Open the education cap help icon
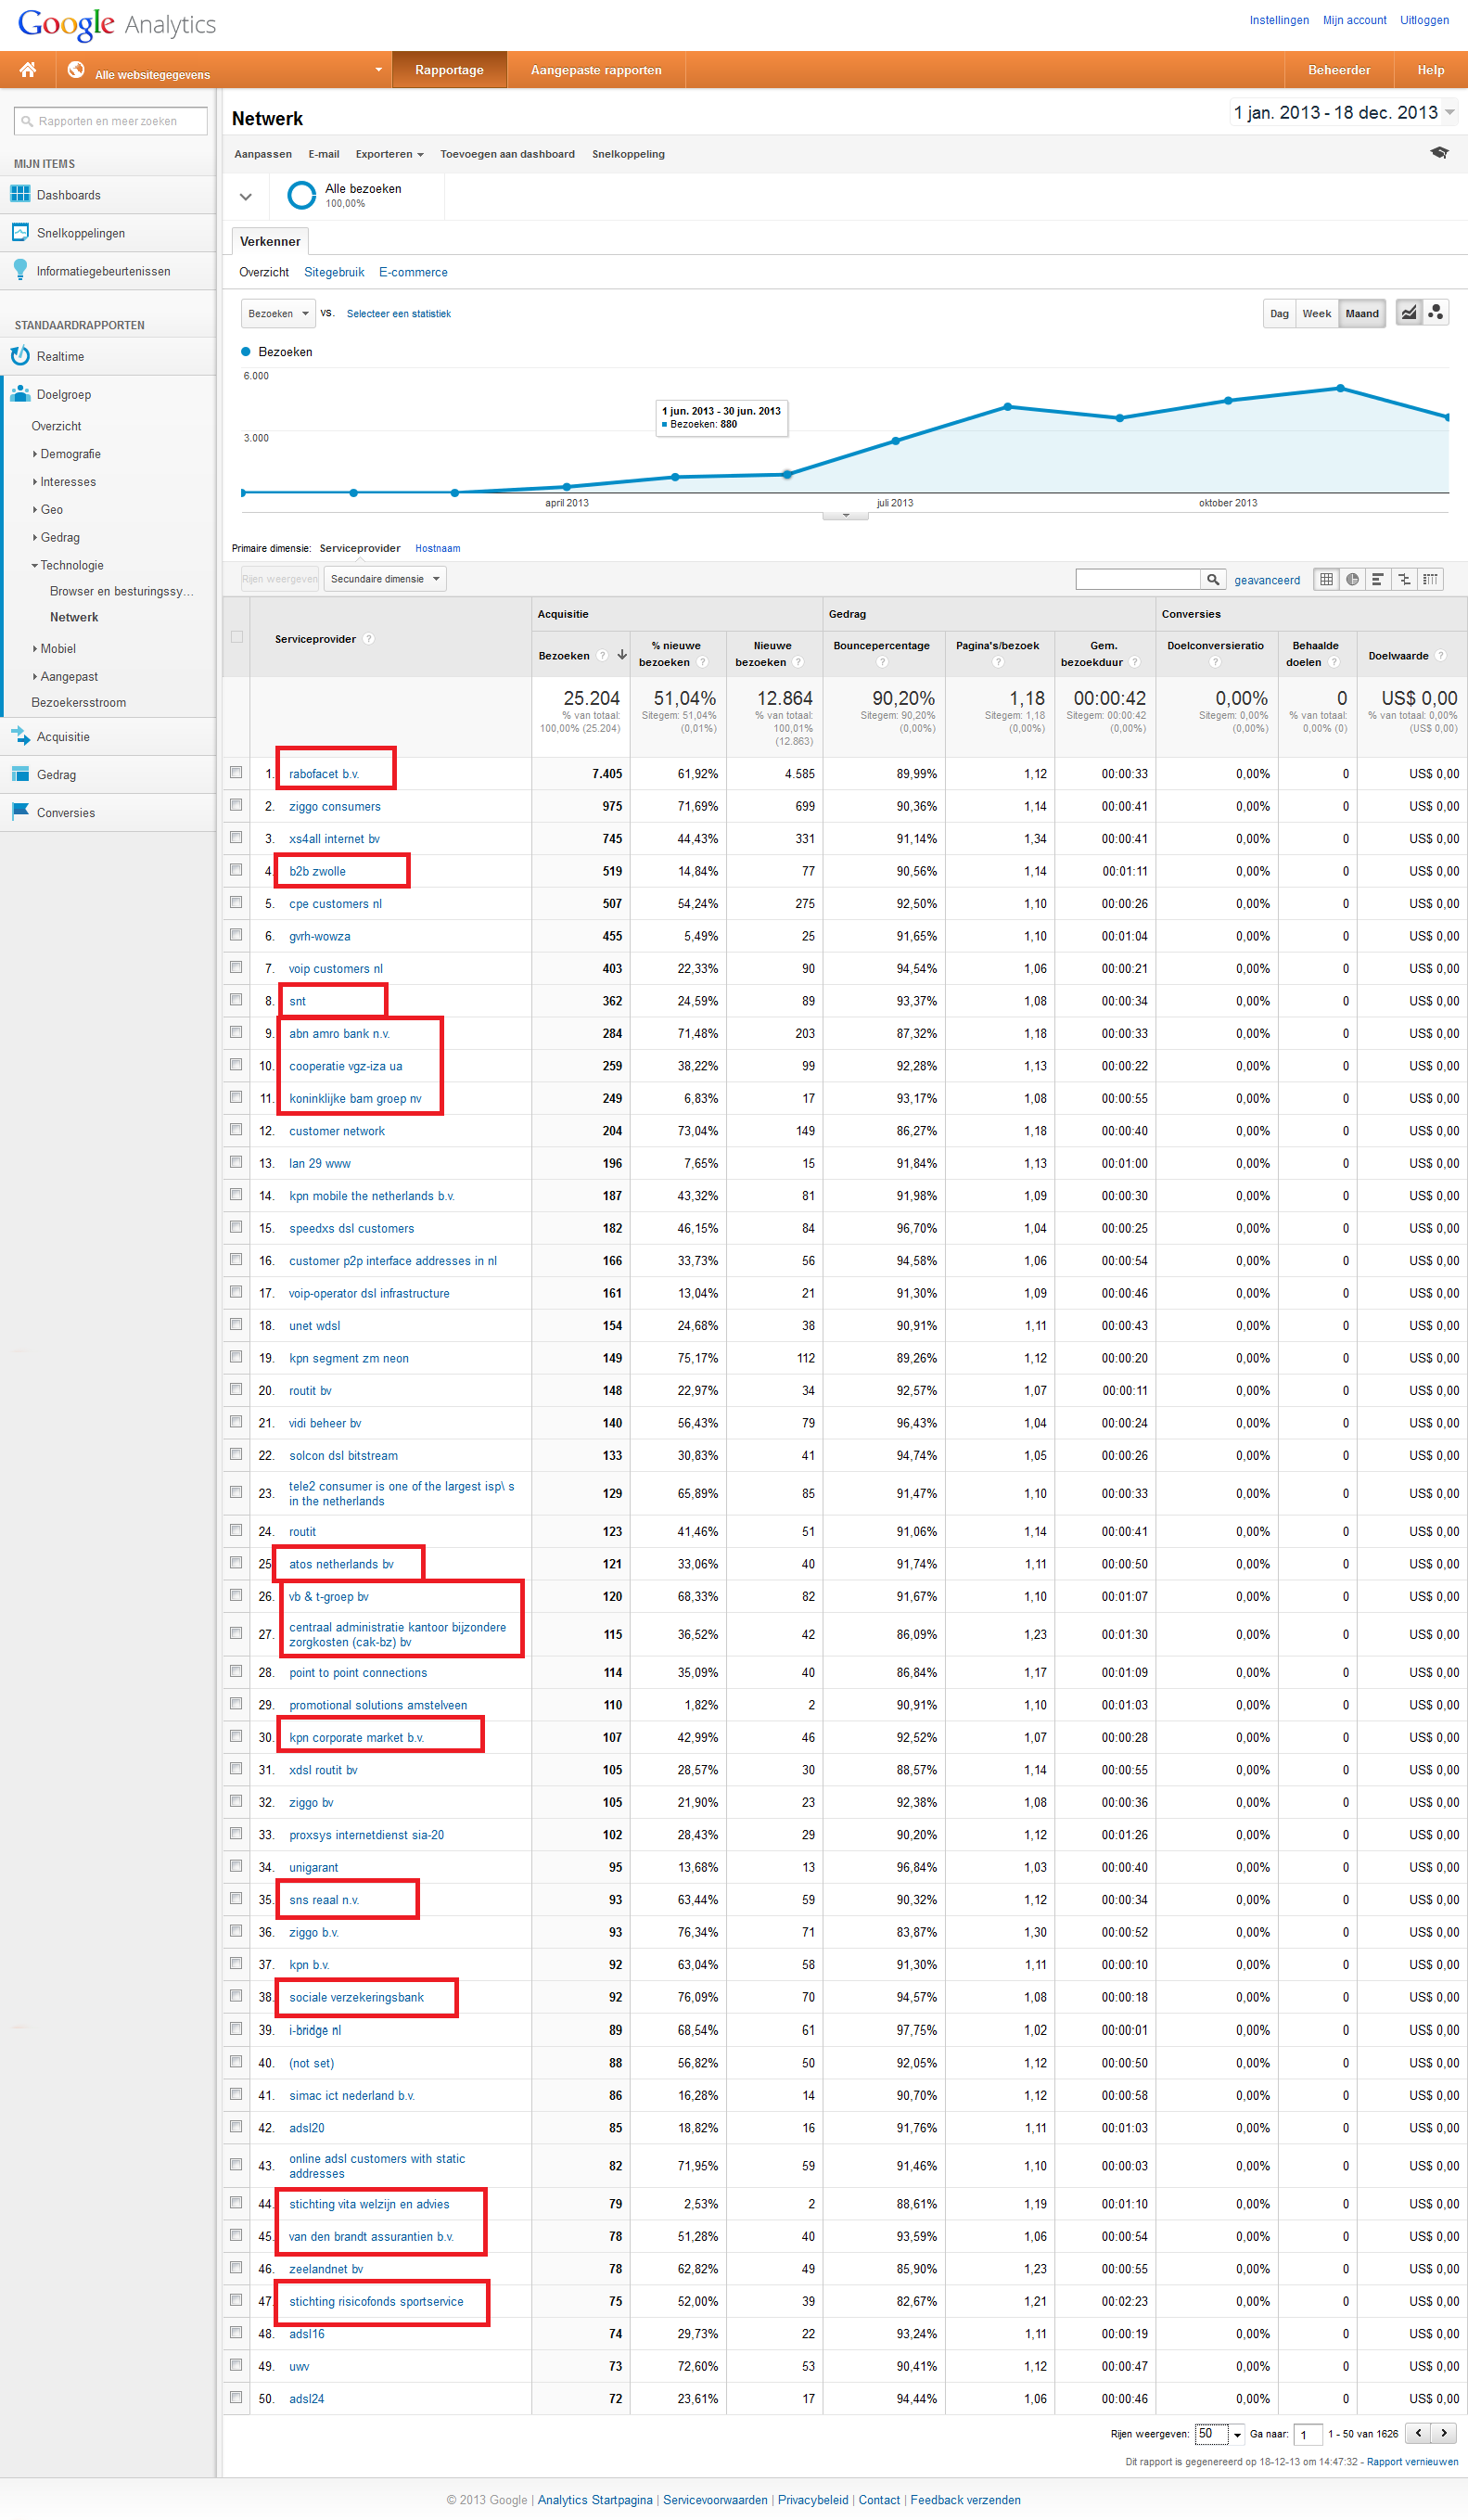 [1439, 153]
